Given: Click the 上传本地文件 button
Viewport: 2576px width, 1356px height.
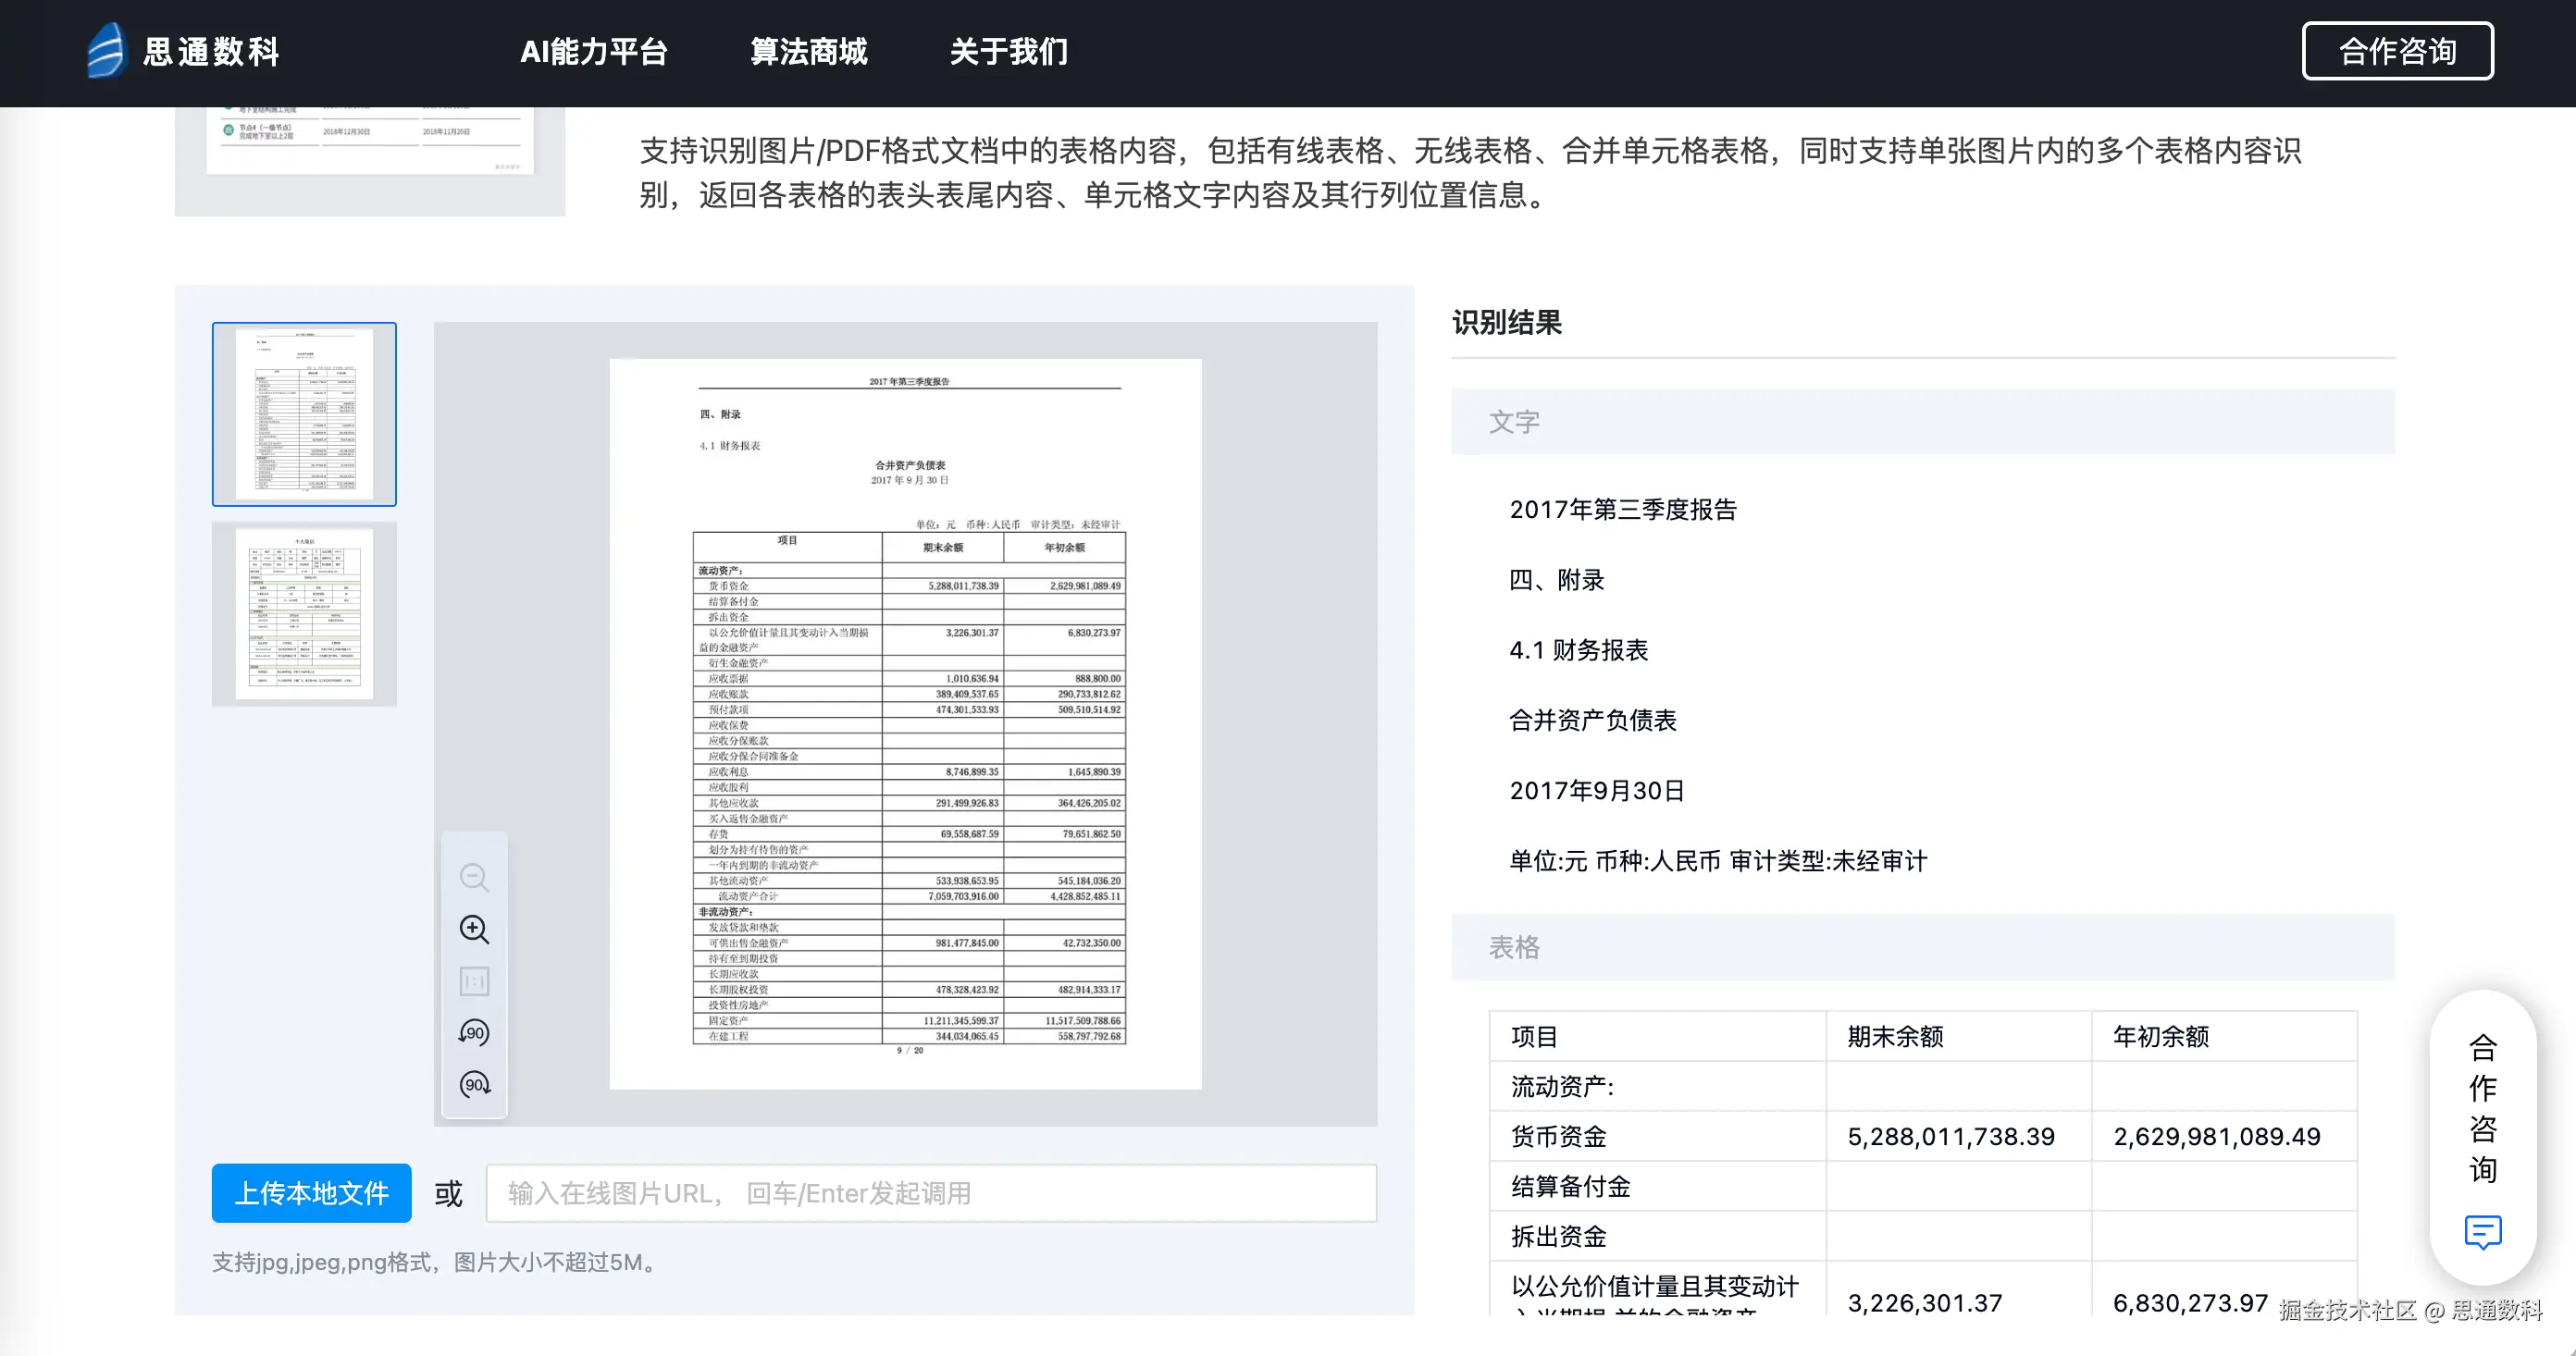Looking at the screenshot, I should pos(311,1192).
